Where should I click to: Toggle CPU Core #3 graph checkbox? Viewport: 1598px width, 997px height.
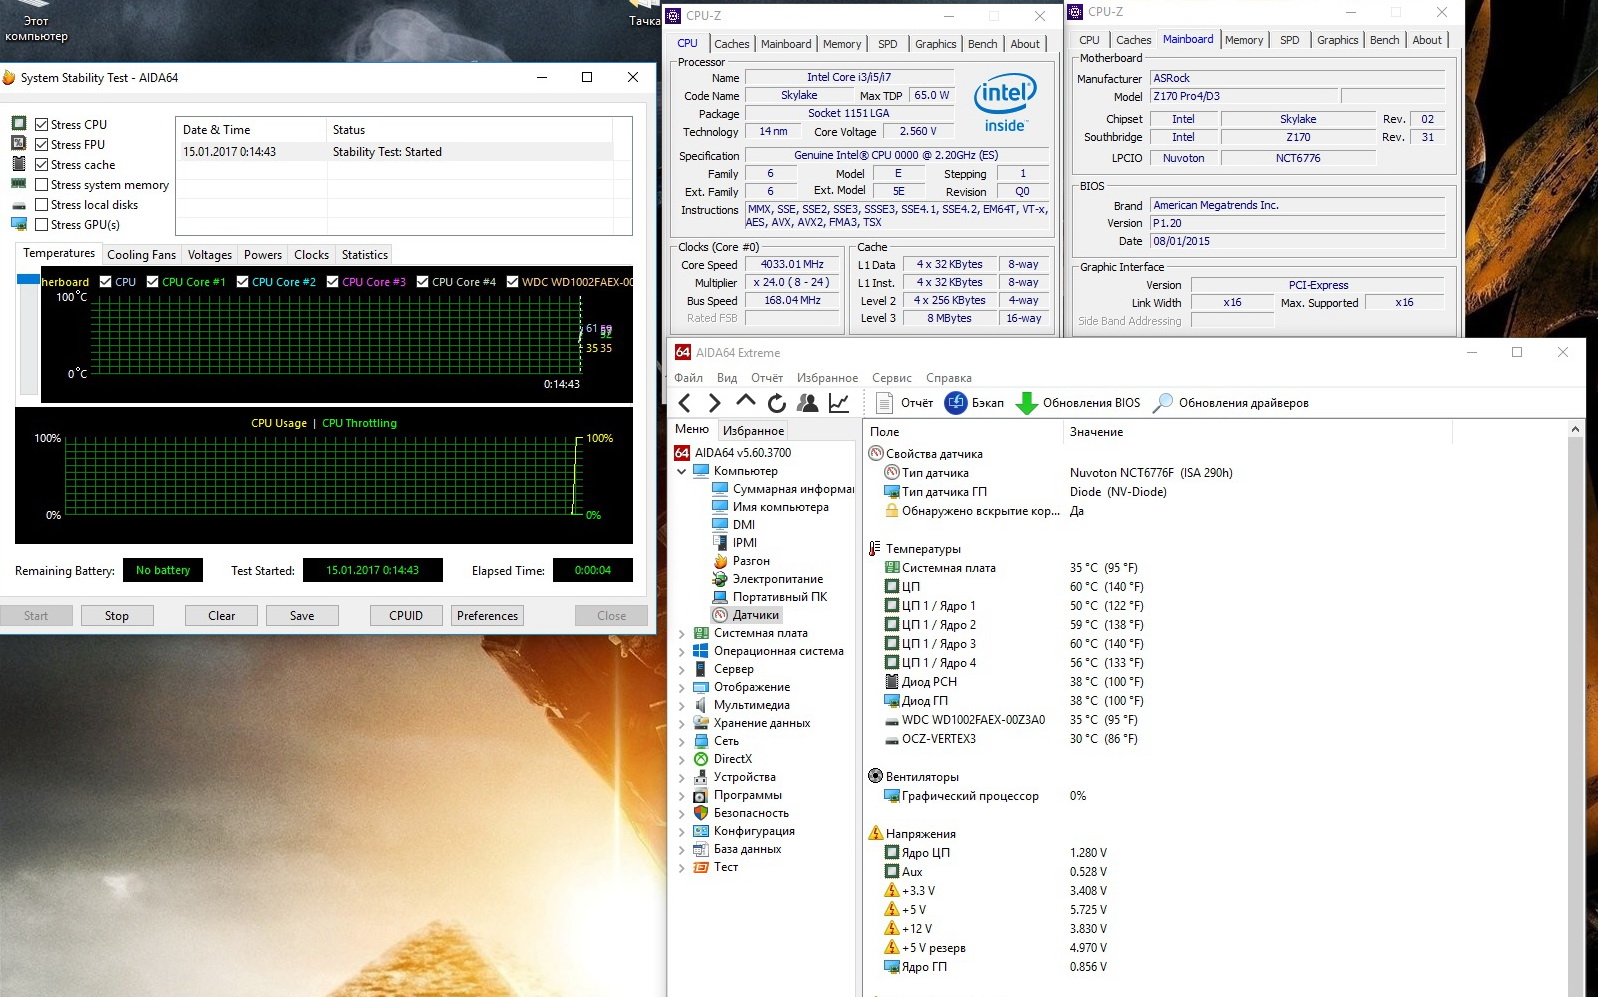pyautogui.click(x=333, y=282)
